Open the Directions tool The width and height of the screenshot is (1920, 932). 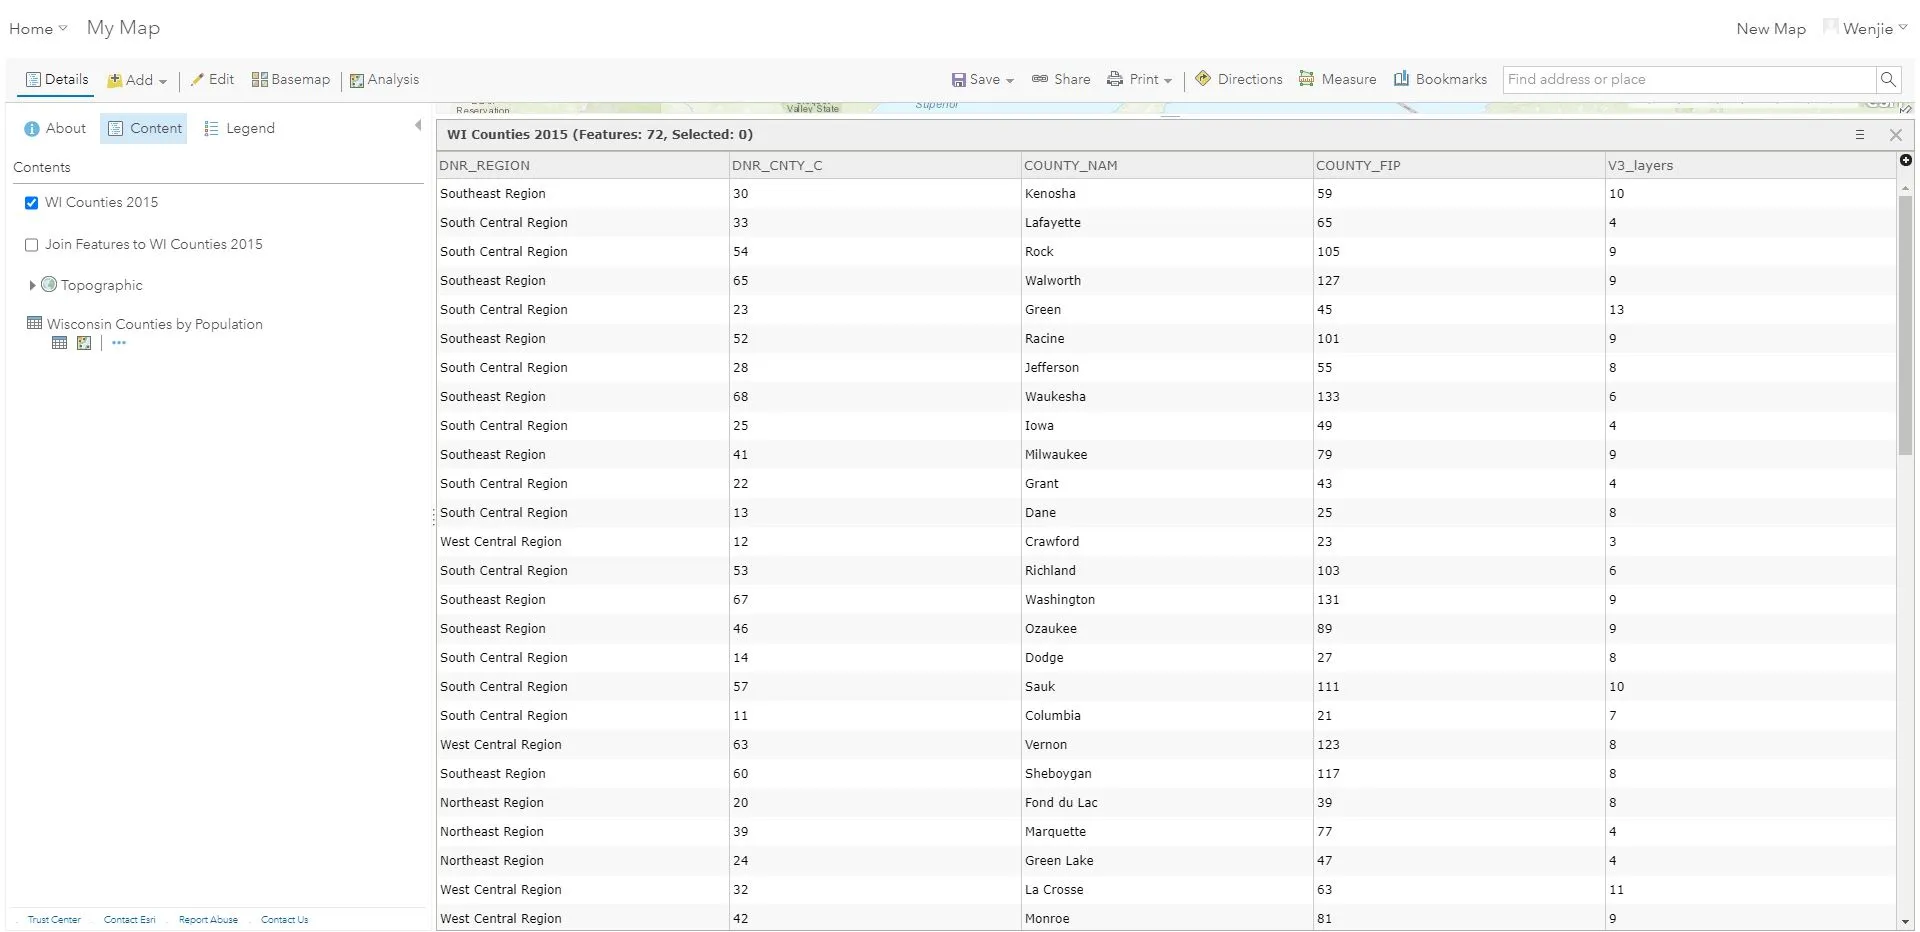click(x=1238, y=79)
